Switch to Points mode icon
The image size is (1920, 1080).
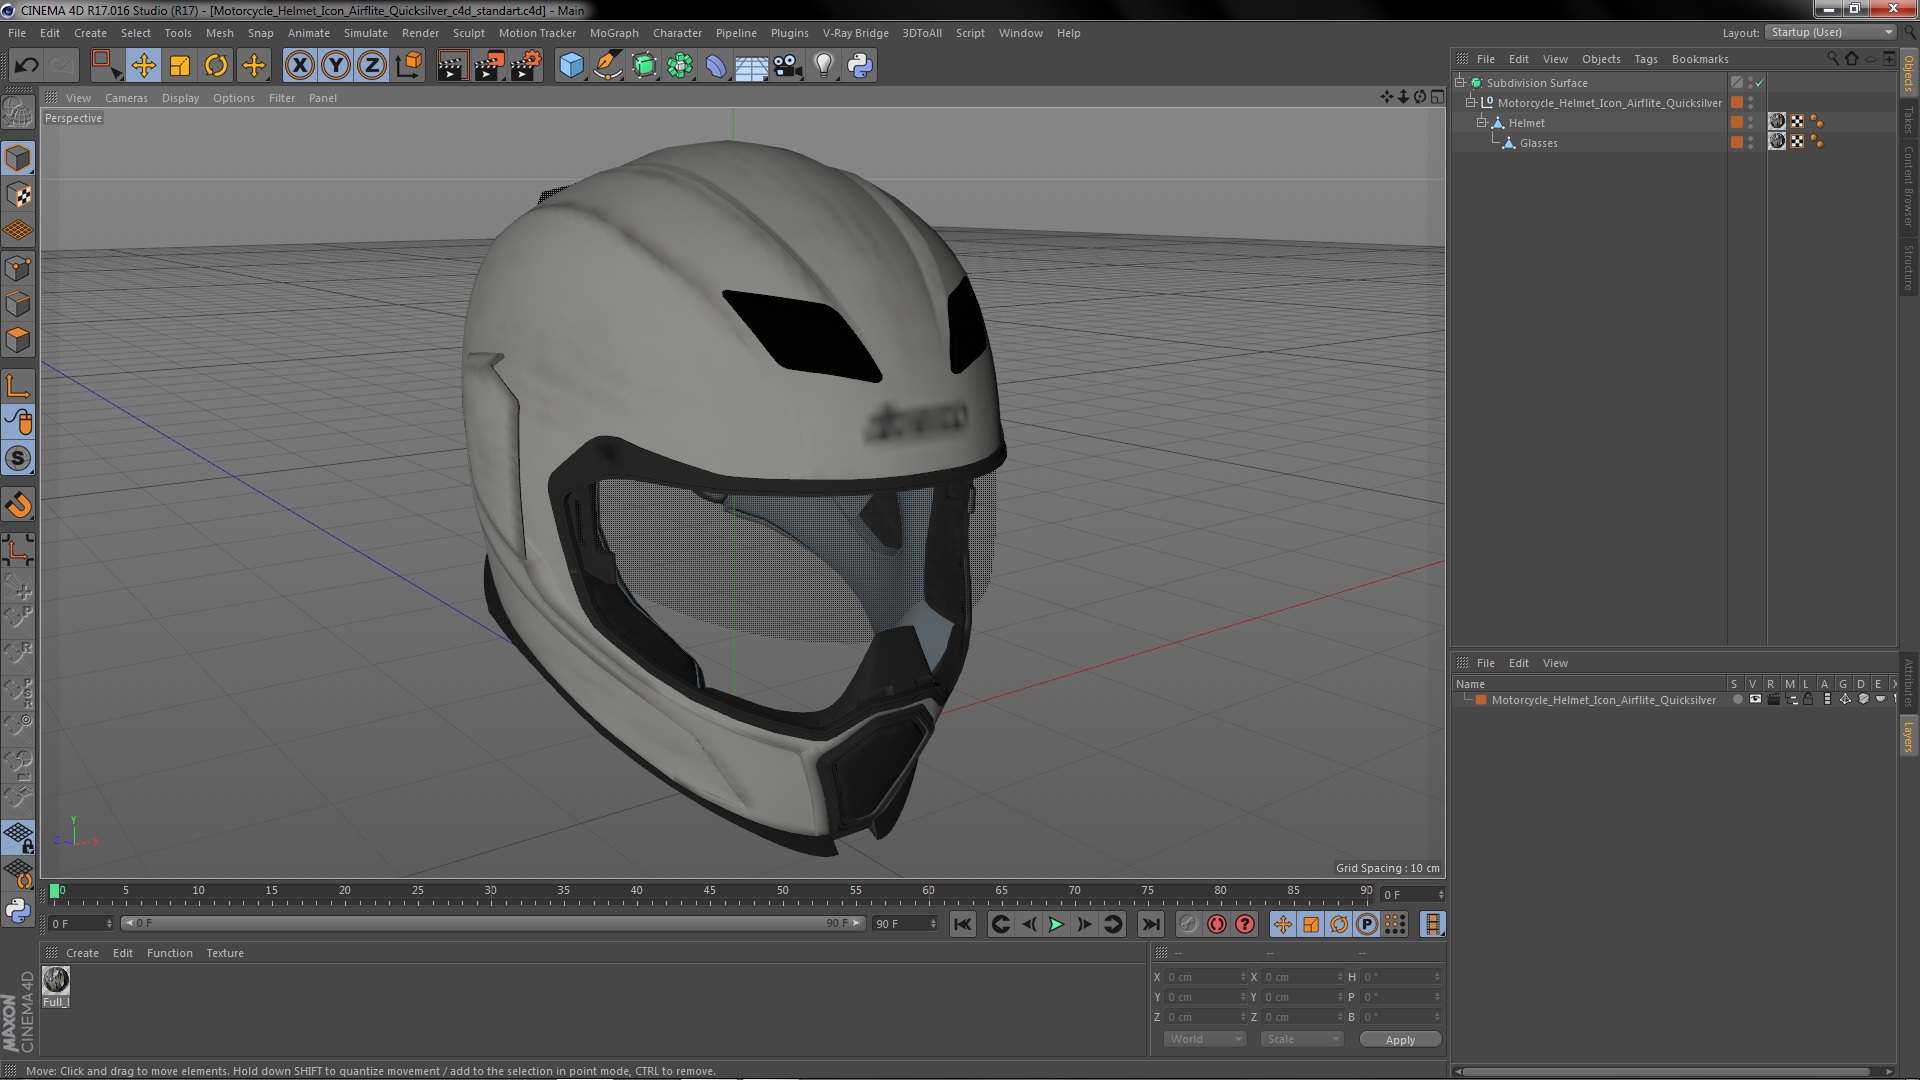(18, 268)
